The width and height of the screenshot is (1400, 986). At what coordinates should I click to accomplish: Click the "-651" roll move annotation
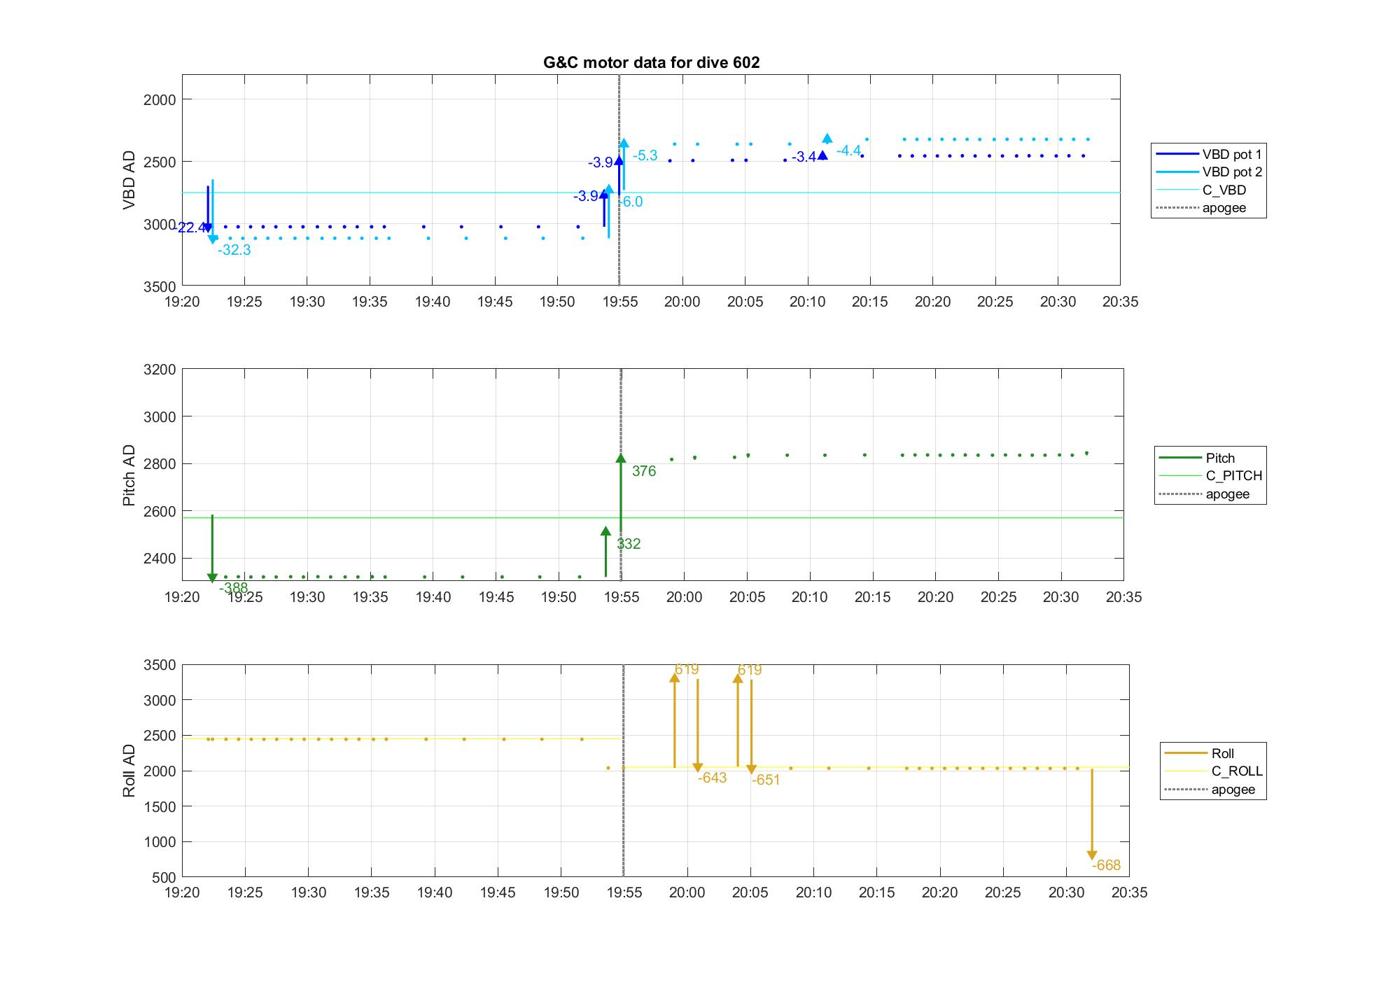pyautogui.click(x=766, y=780)
